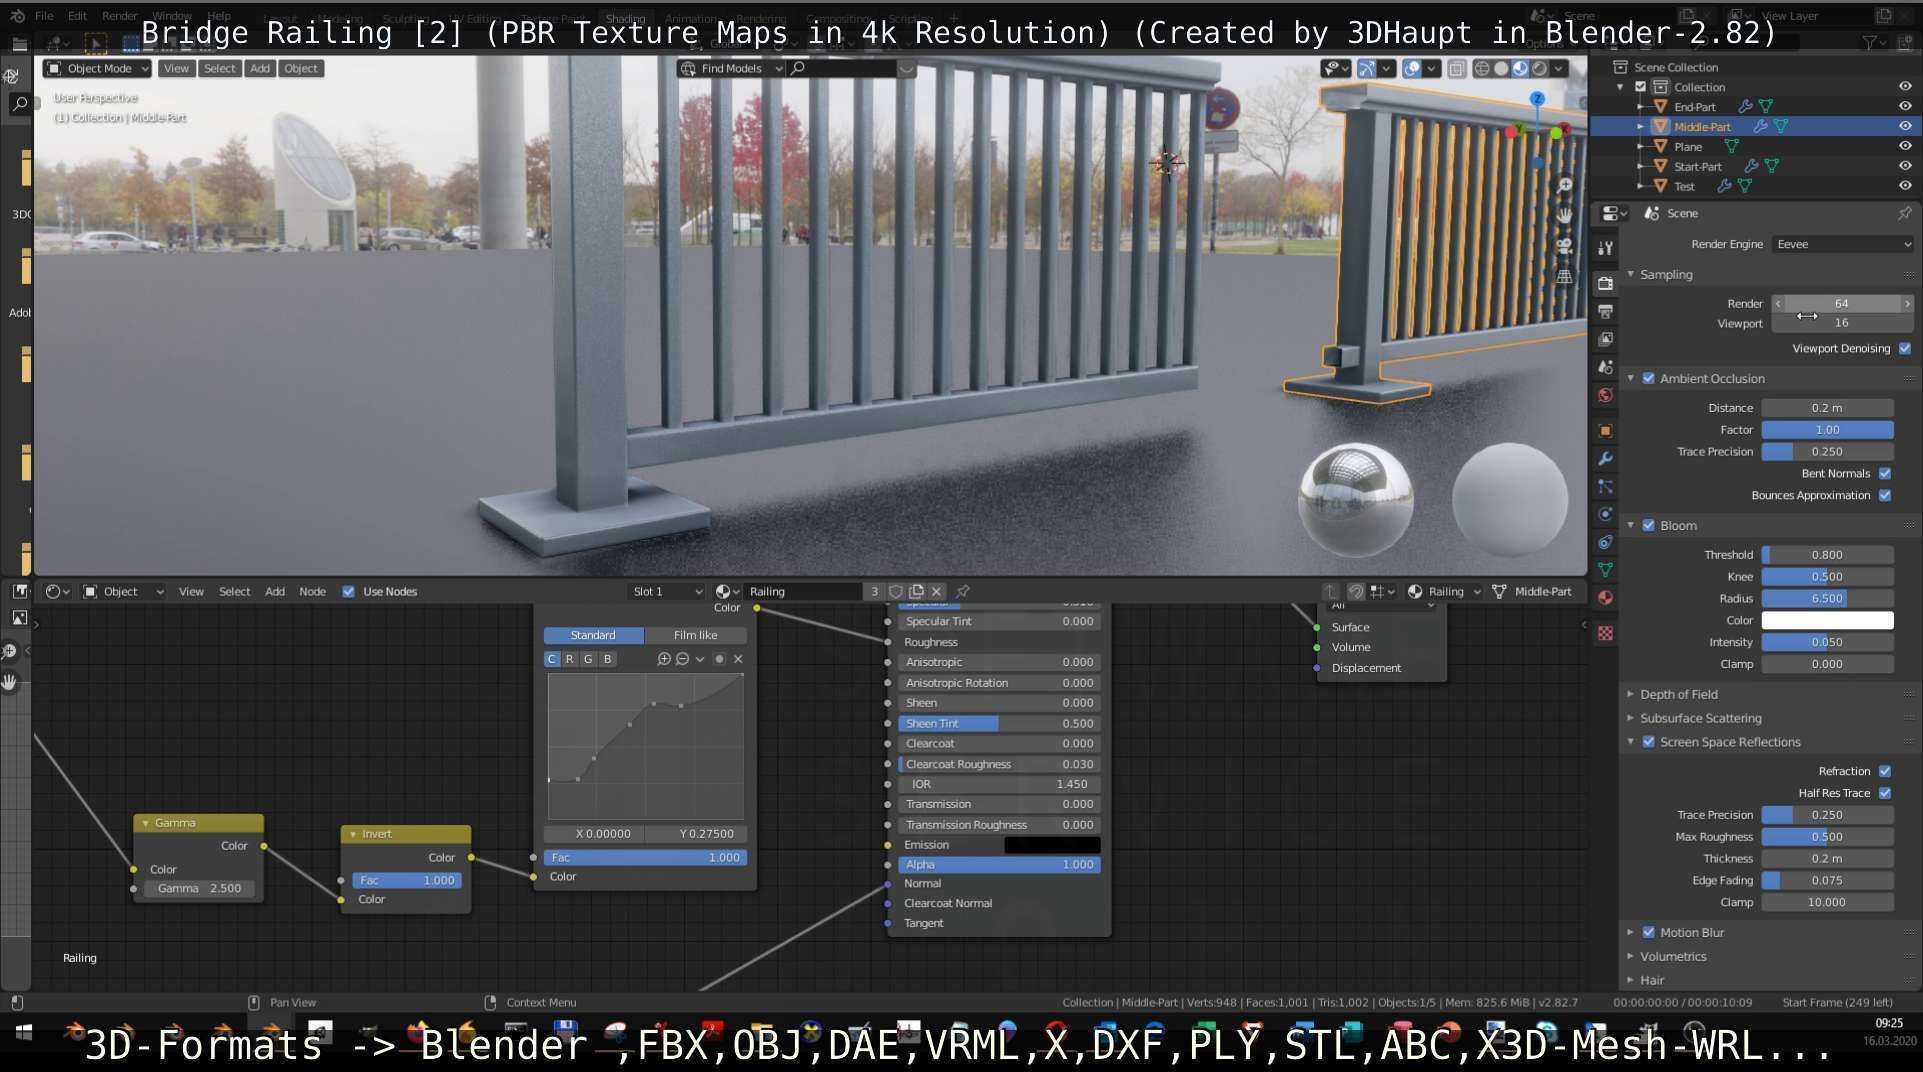Open the node editor Node menu
Image resolution: width=1923 pixels, height=1072 pixels.
tap(312, 591)
